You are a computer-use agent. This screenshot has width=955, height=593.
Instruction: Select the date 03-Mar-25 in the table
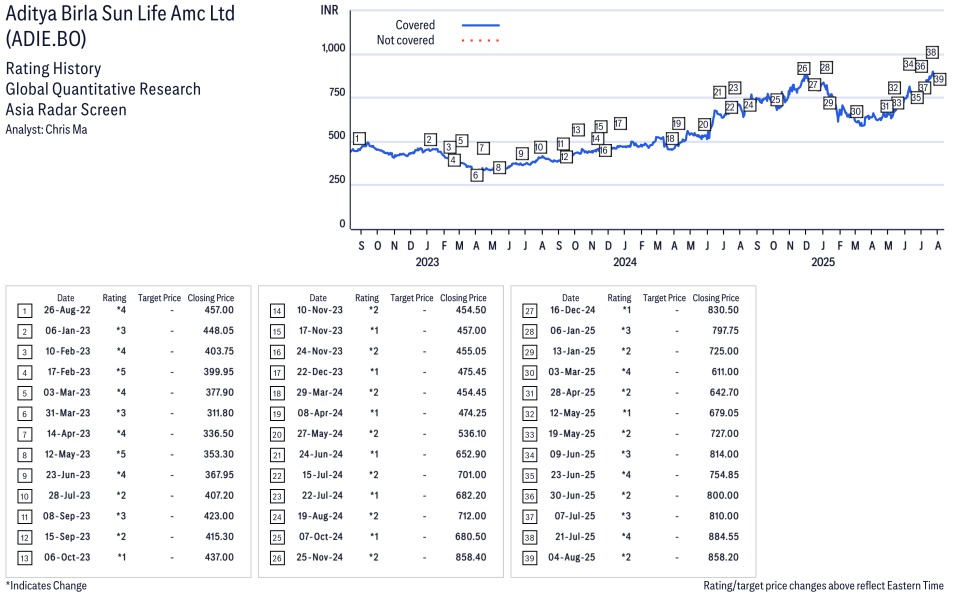point(572,372)
